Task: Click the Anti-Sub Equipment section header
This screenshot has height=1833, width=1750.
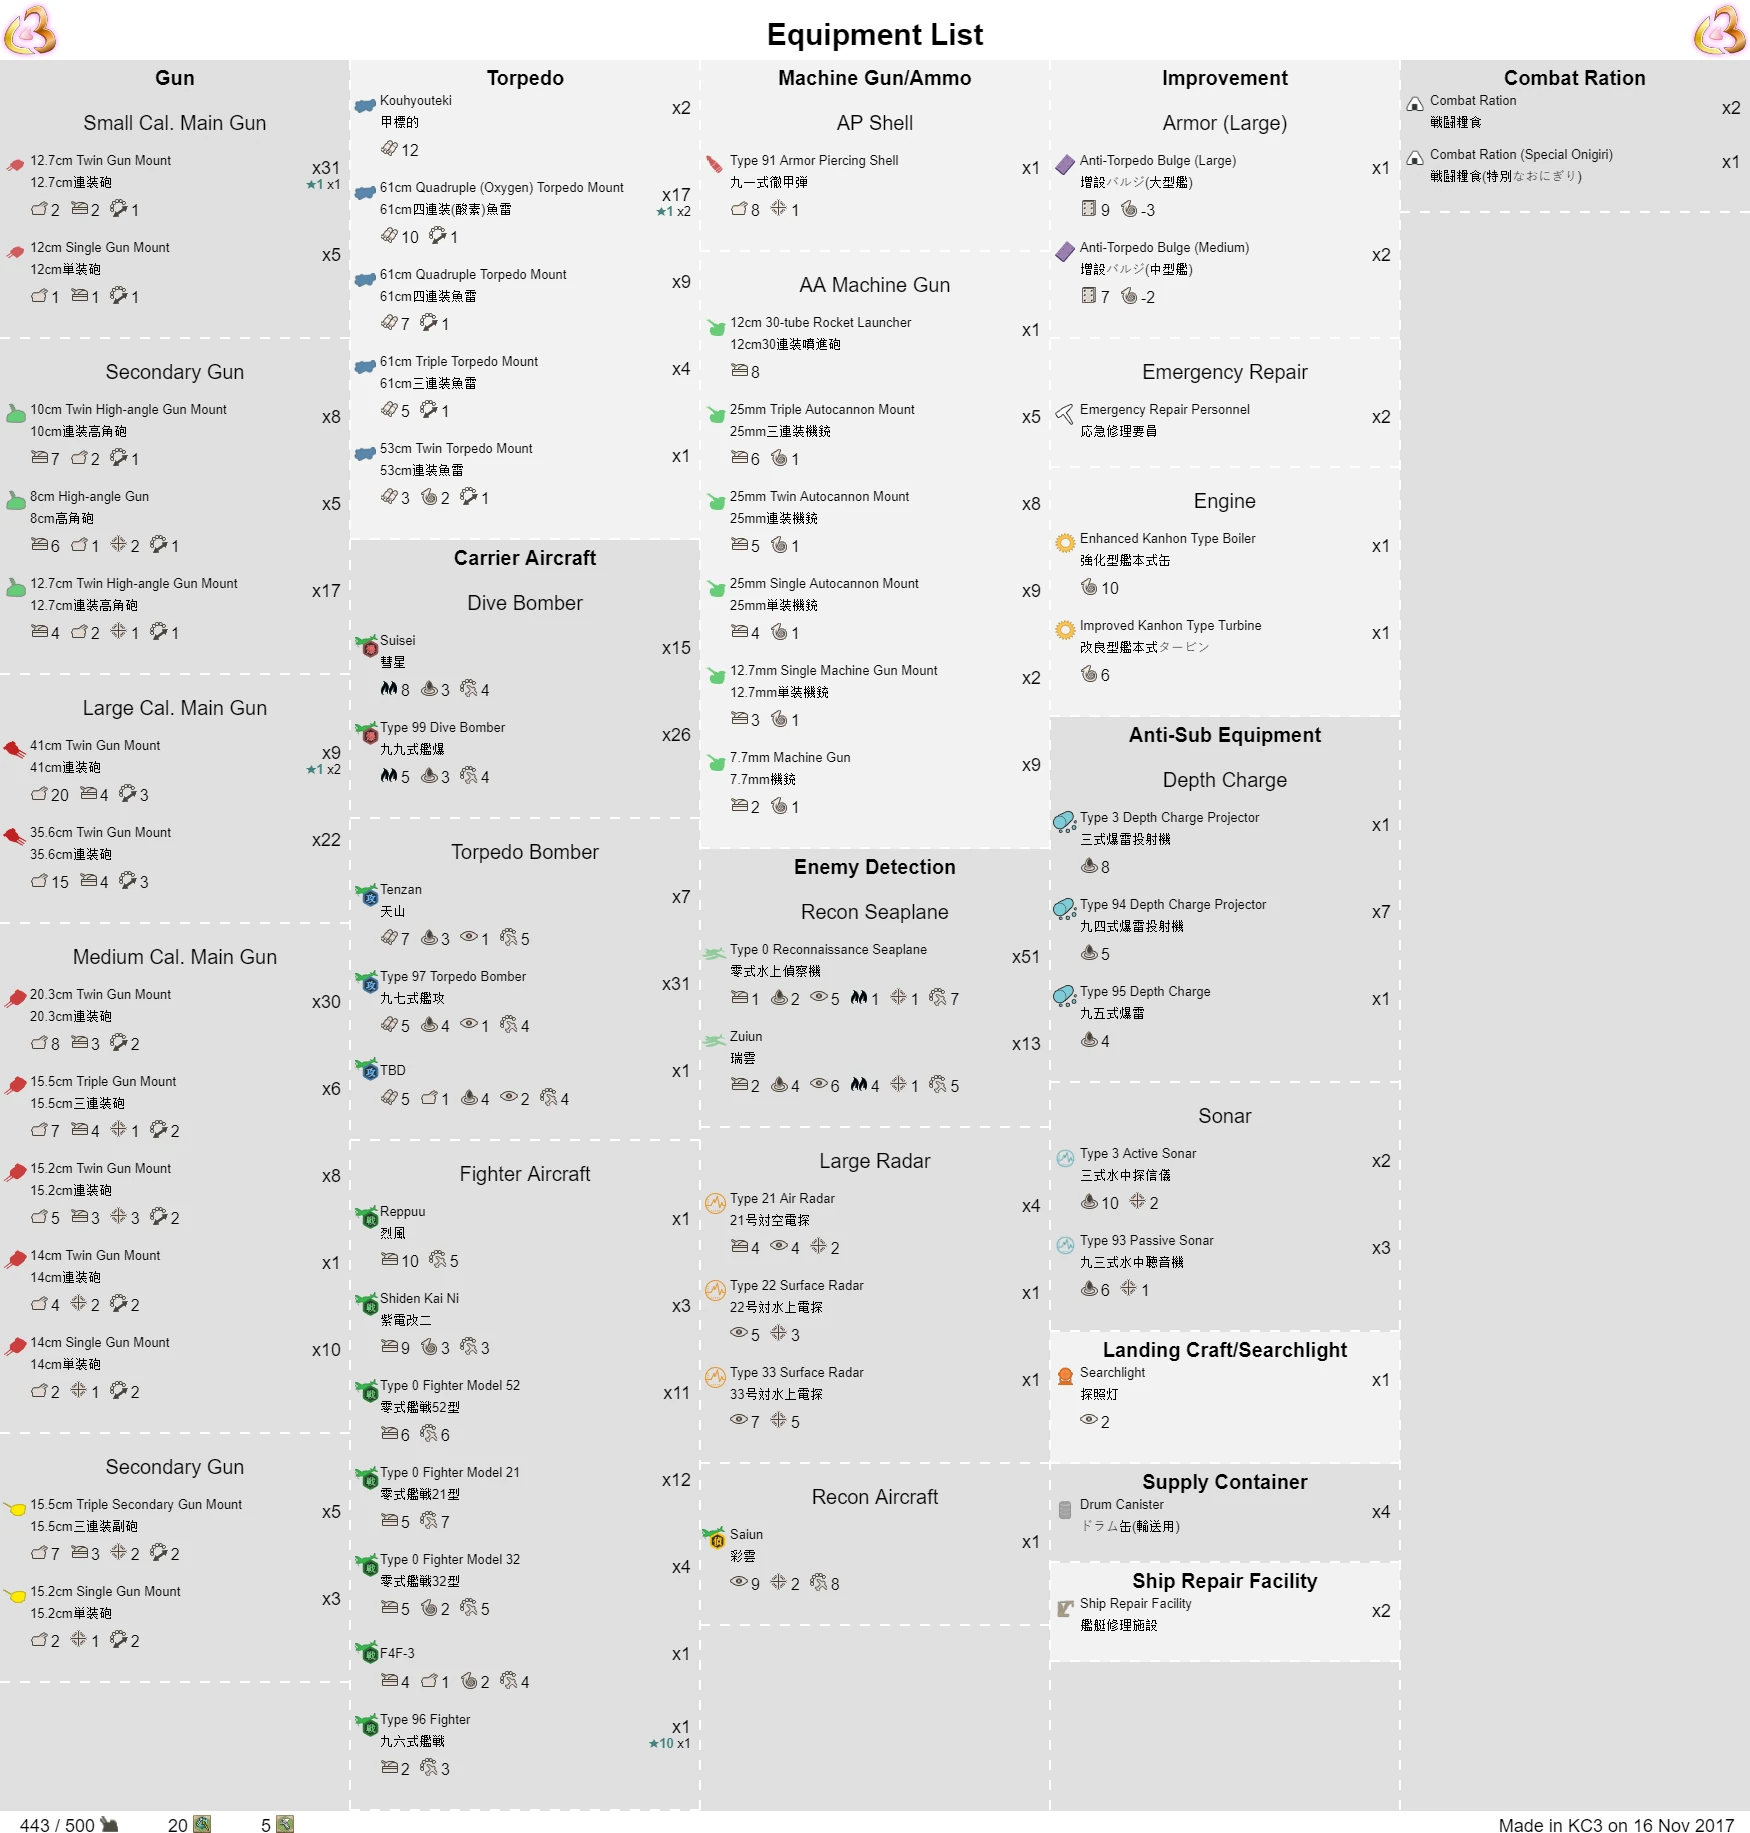Action: (x=1224, y=735)
